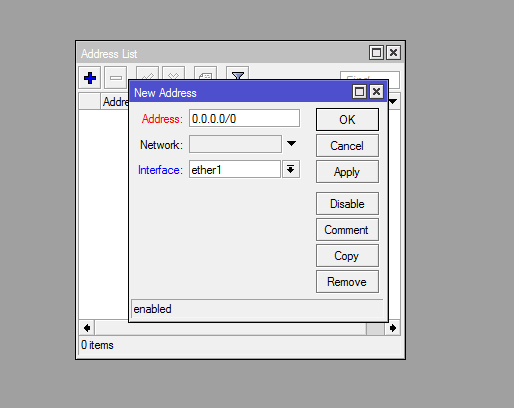Click the ether1 interface field
Viewport: 514px width, 408px height.
(x=235, y=169)
